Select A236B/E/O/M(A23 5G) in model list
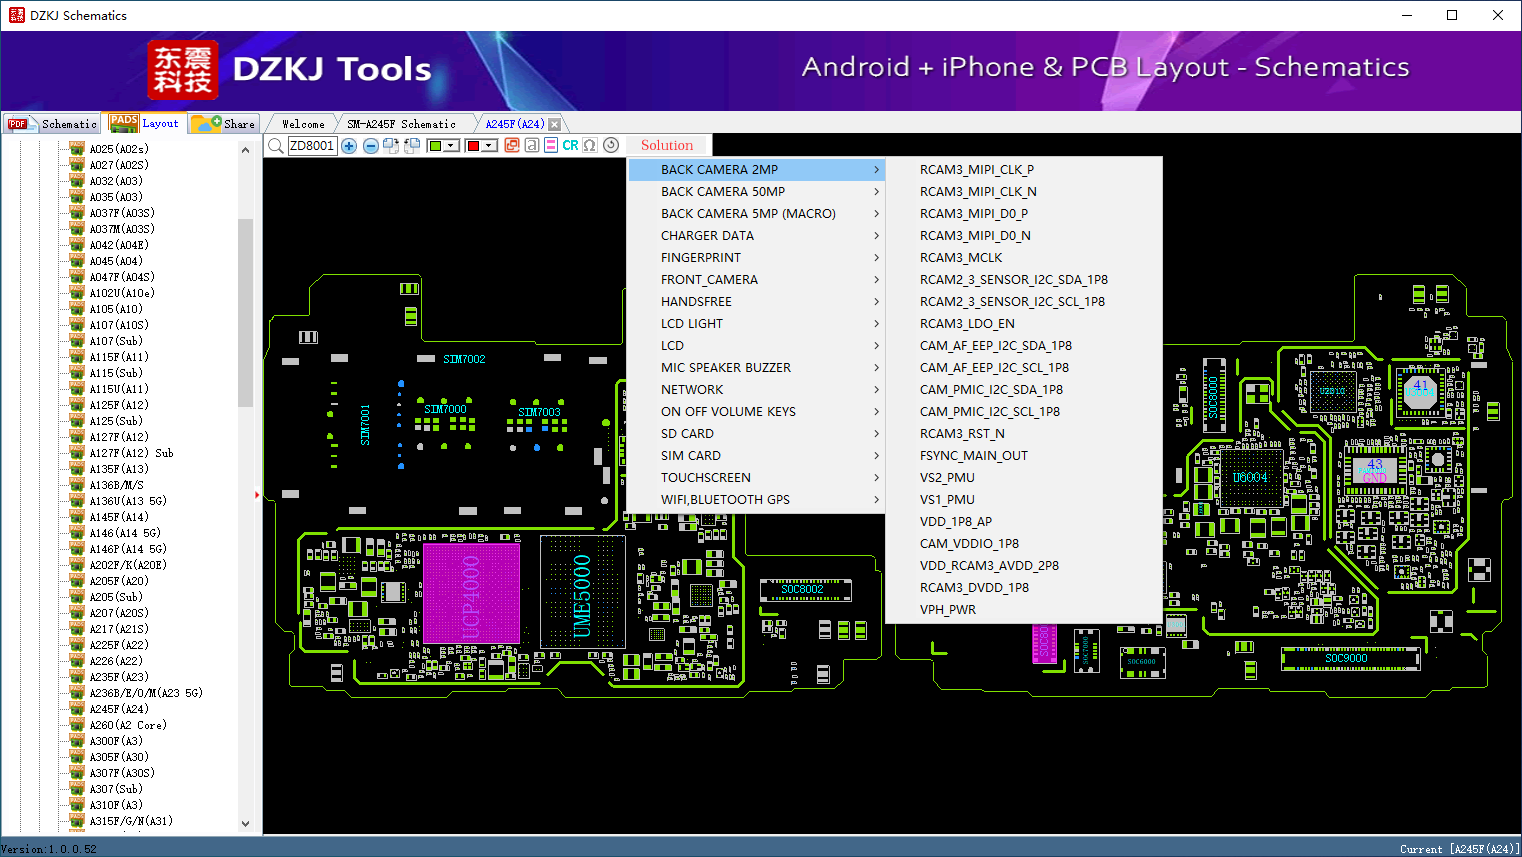The height and width of the screenshot is (857, 1522). tap(146, 693)
